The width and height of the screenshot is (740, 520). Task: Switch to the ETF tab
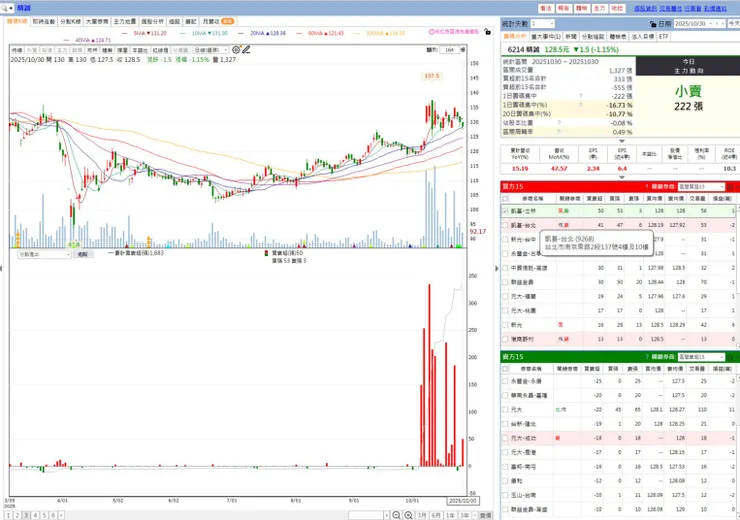coord(664,36)
